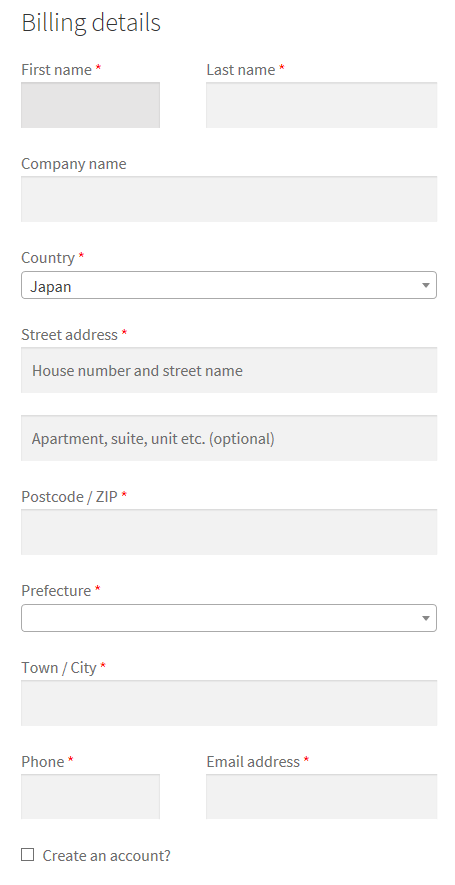Click the 'Company name' label text

(74, 164)
